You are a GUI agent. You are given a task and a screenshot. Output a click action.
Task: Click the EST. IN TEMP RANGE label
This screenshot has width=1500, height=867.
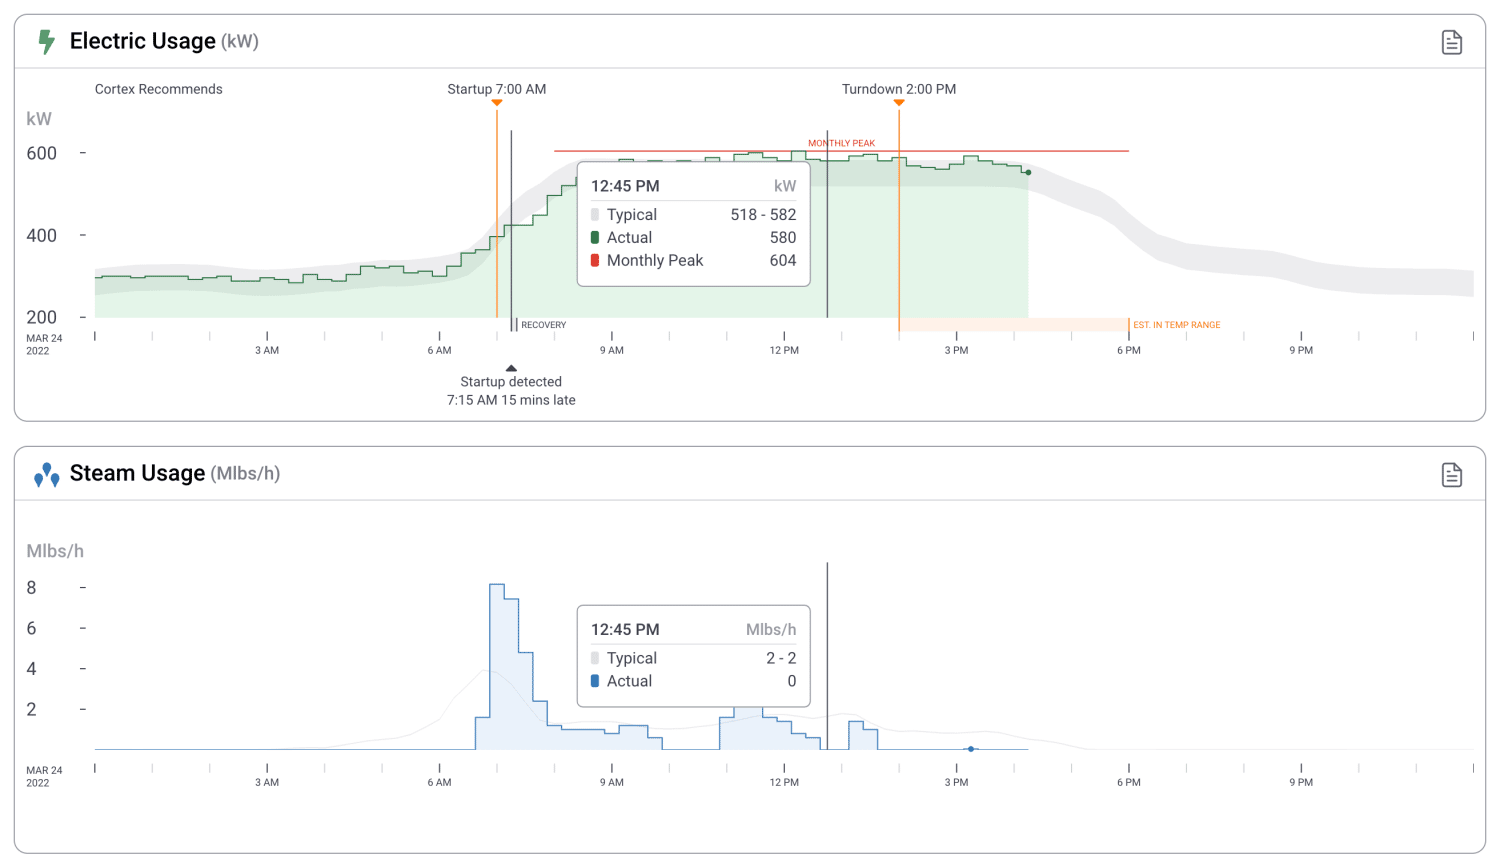coord(1176,325)
